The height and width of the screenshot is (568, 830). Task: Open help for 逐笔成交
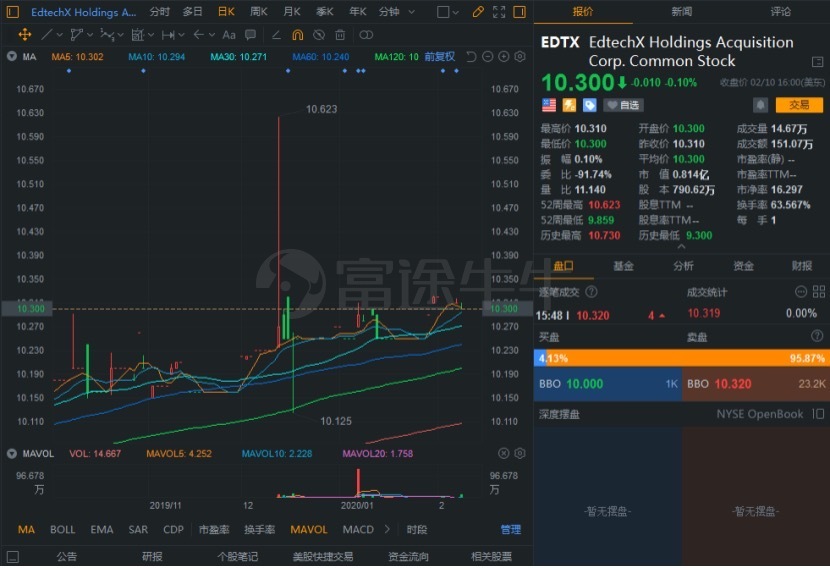click(x=591, y=292)
